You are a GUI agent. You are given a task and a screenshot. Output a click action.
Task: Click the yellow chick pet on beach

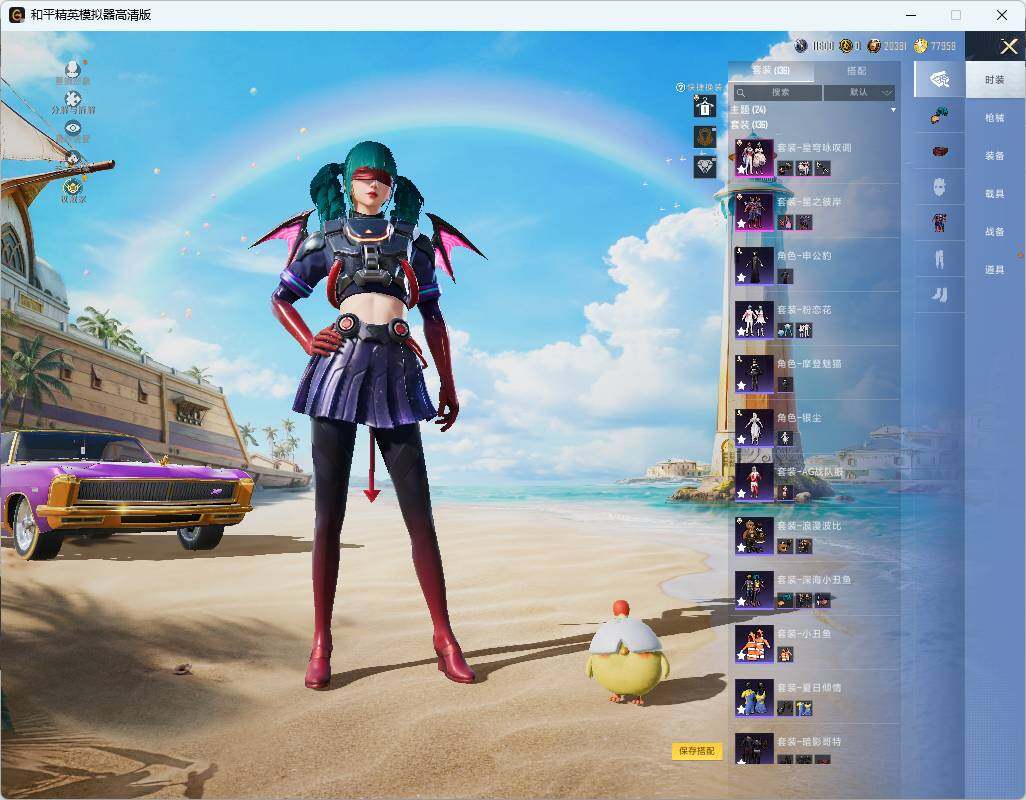(626, 654)
